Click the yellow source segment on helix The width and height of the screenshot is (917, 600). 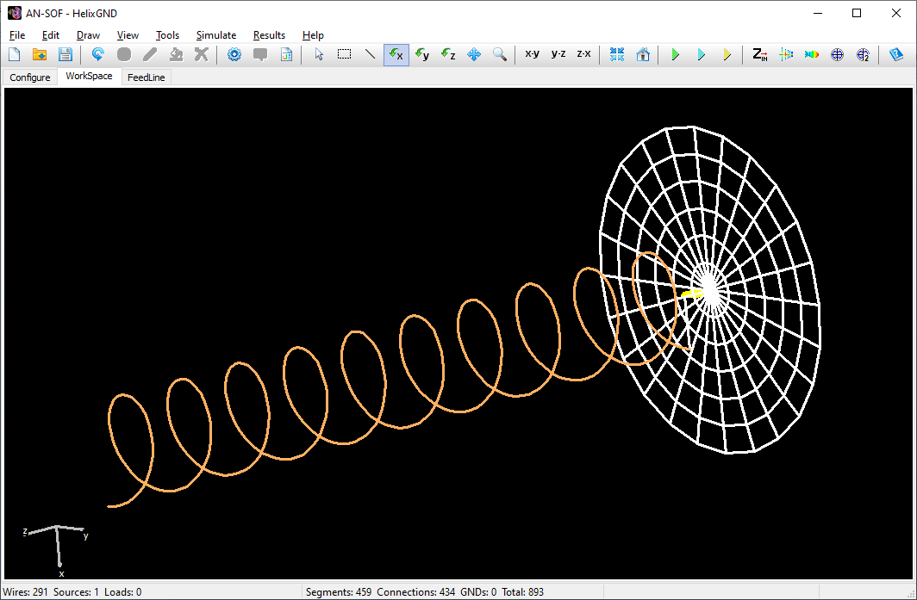[692, 294]
